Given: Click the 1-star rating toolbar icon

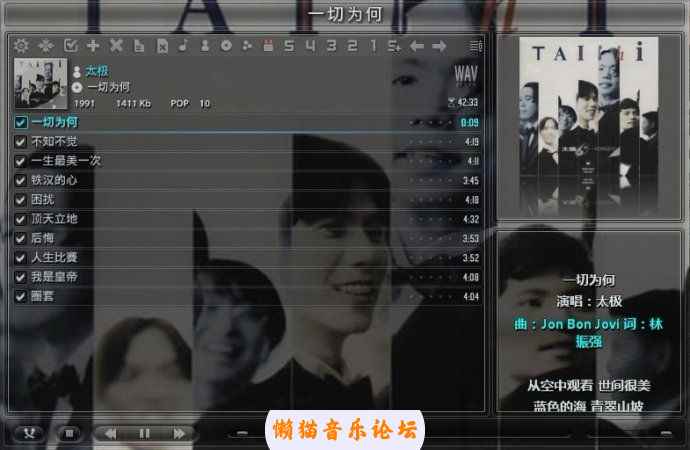Looking at the screenshot, I should [373, 46].
